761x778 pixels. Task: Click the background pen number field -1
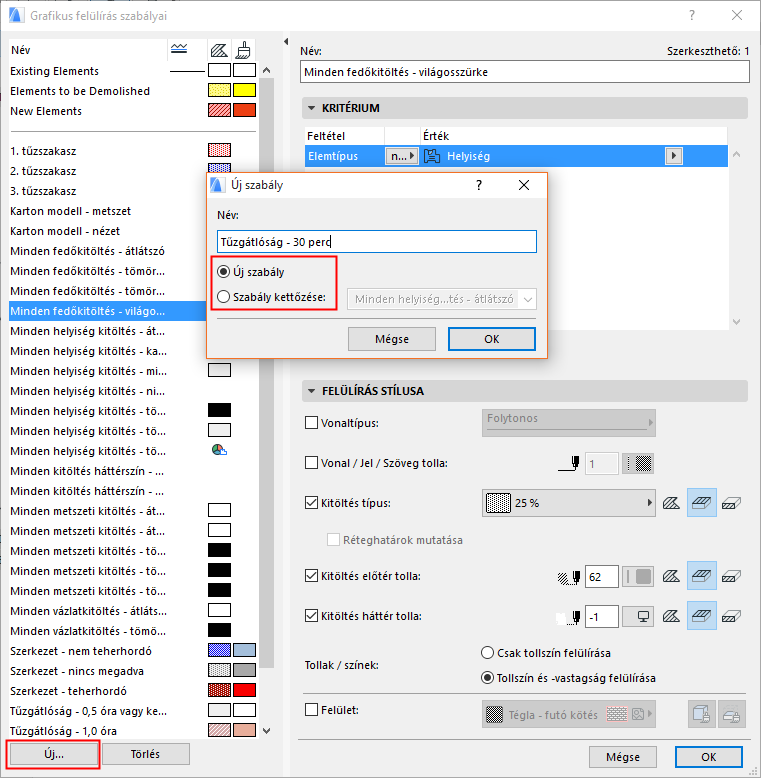(x=601, y=617)
